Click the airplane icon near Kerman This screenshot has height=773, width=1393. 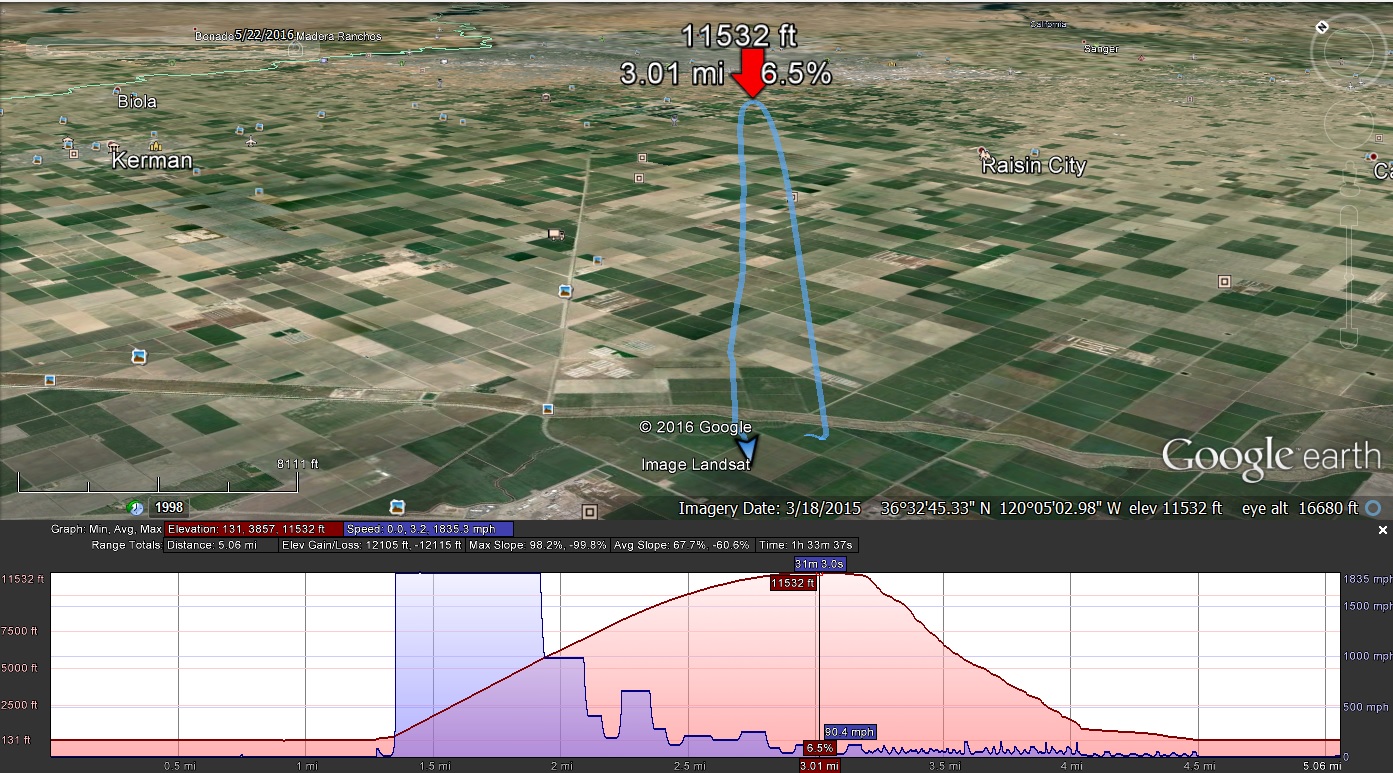[x=249, y=142]
